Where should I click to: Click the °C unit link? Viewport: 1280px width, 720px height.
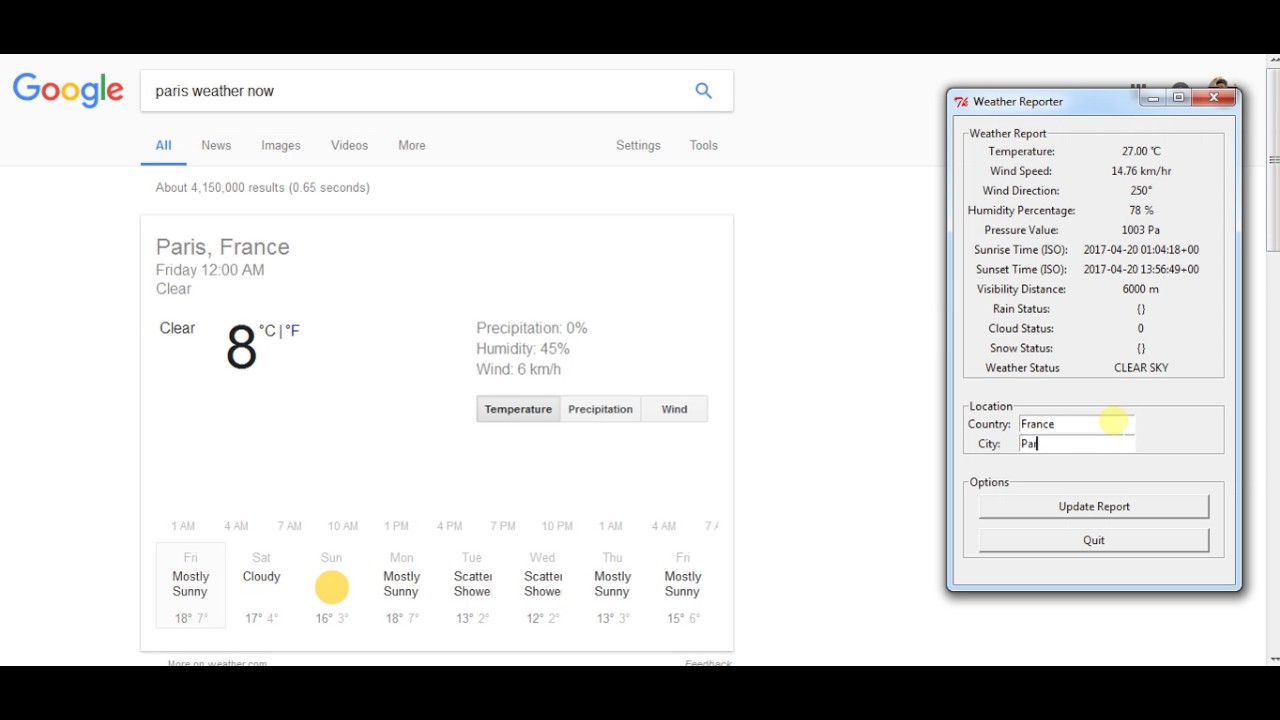pyautogui.click(x=267, y=330)
